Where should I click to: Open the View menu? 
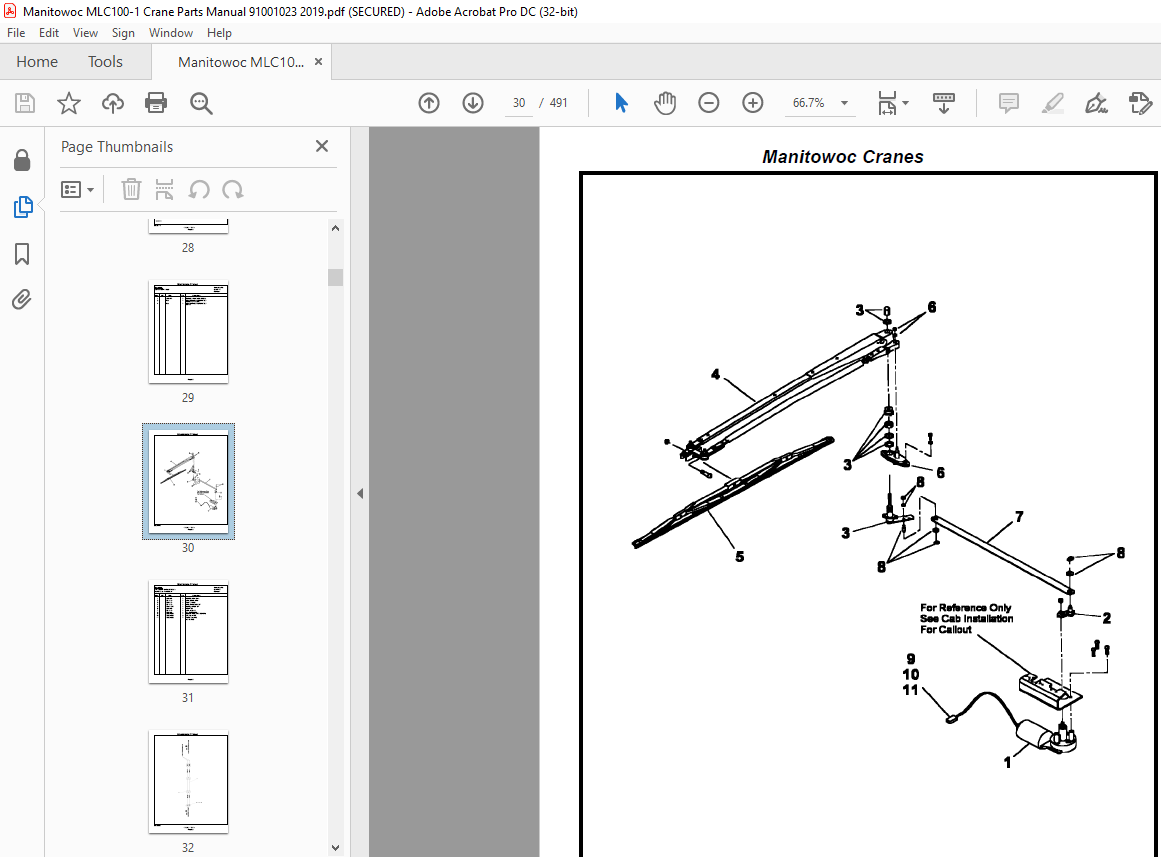pos(85,33)
